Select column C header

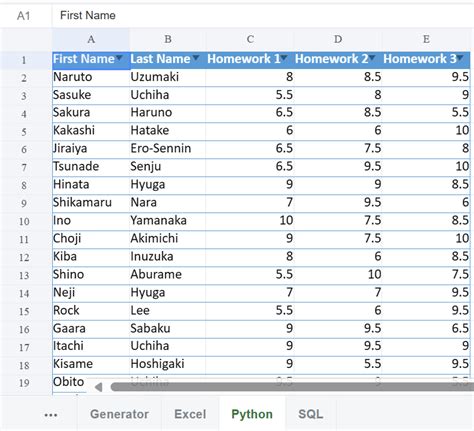click(250, 39)
